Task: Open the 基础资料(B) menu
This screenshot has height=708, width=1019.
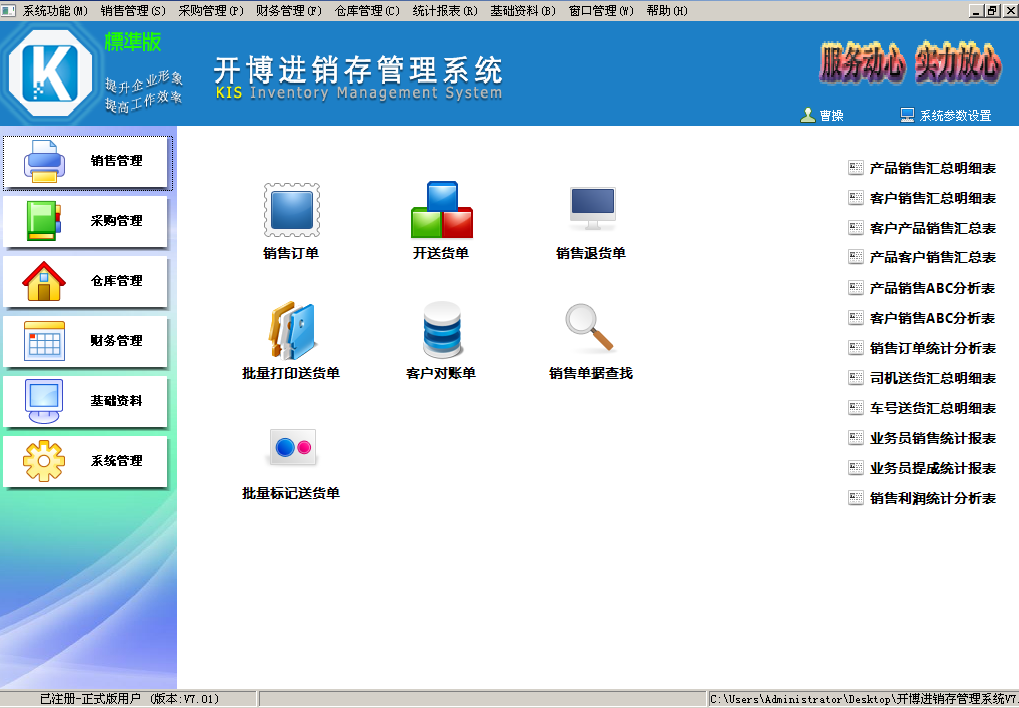Action: [523, 11]
